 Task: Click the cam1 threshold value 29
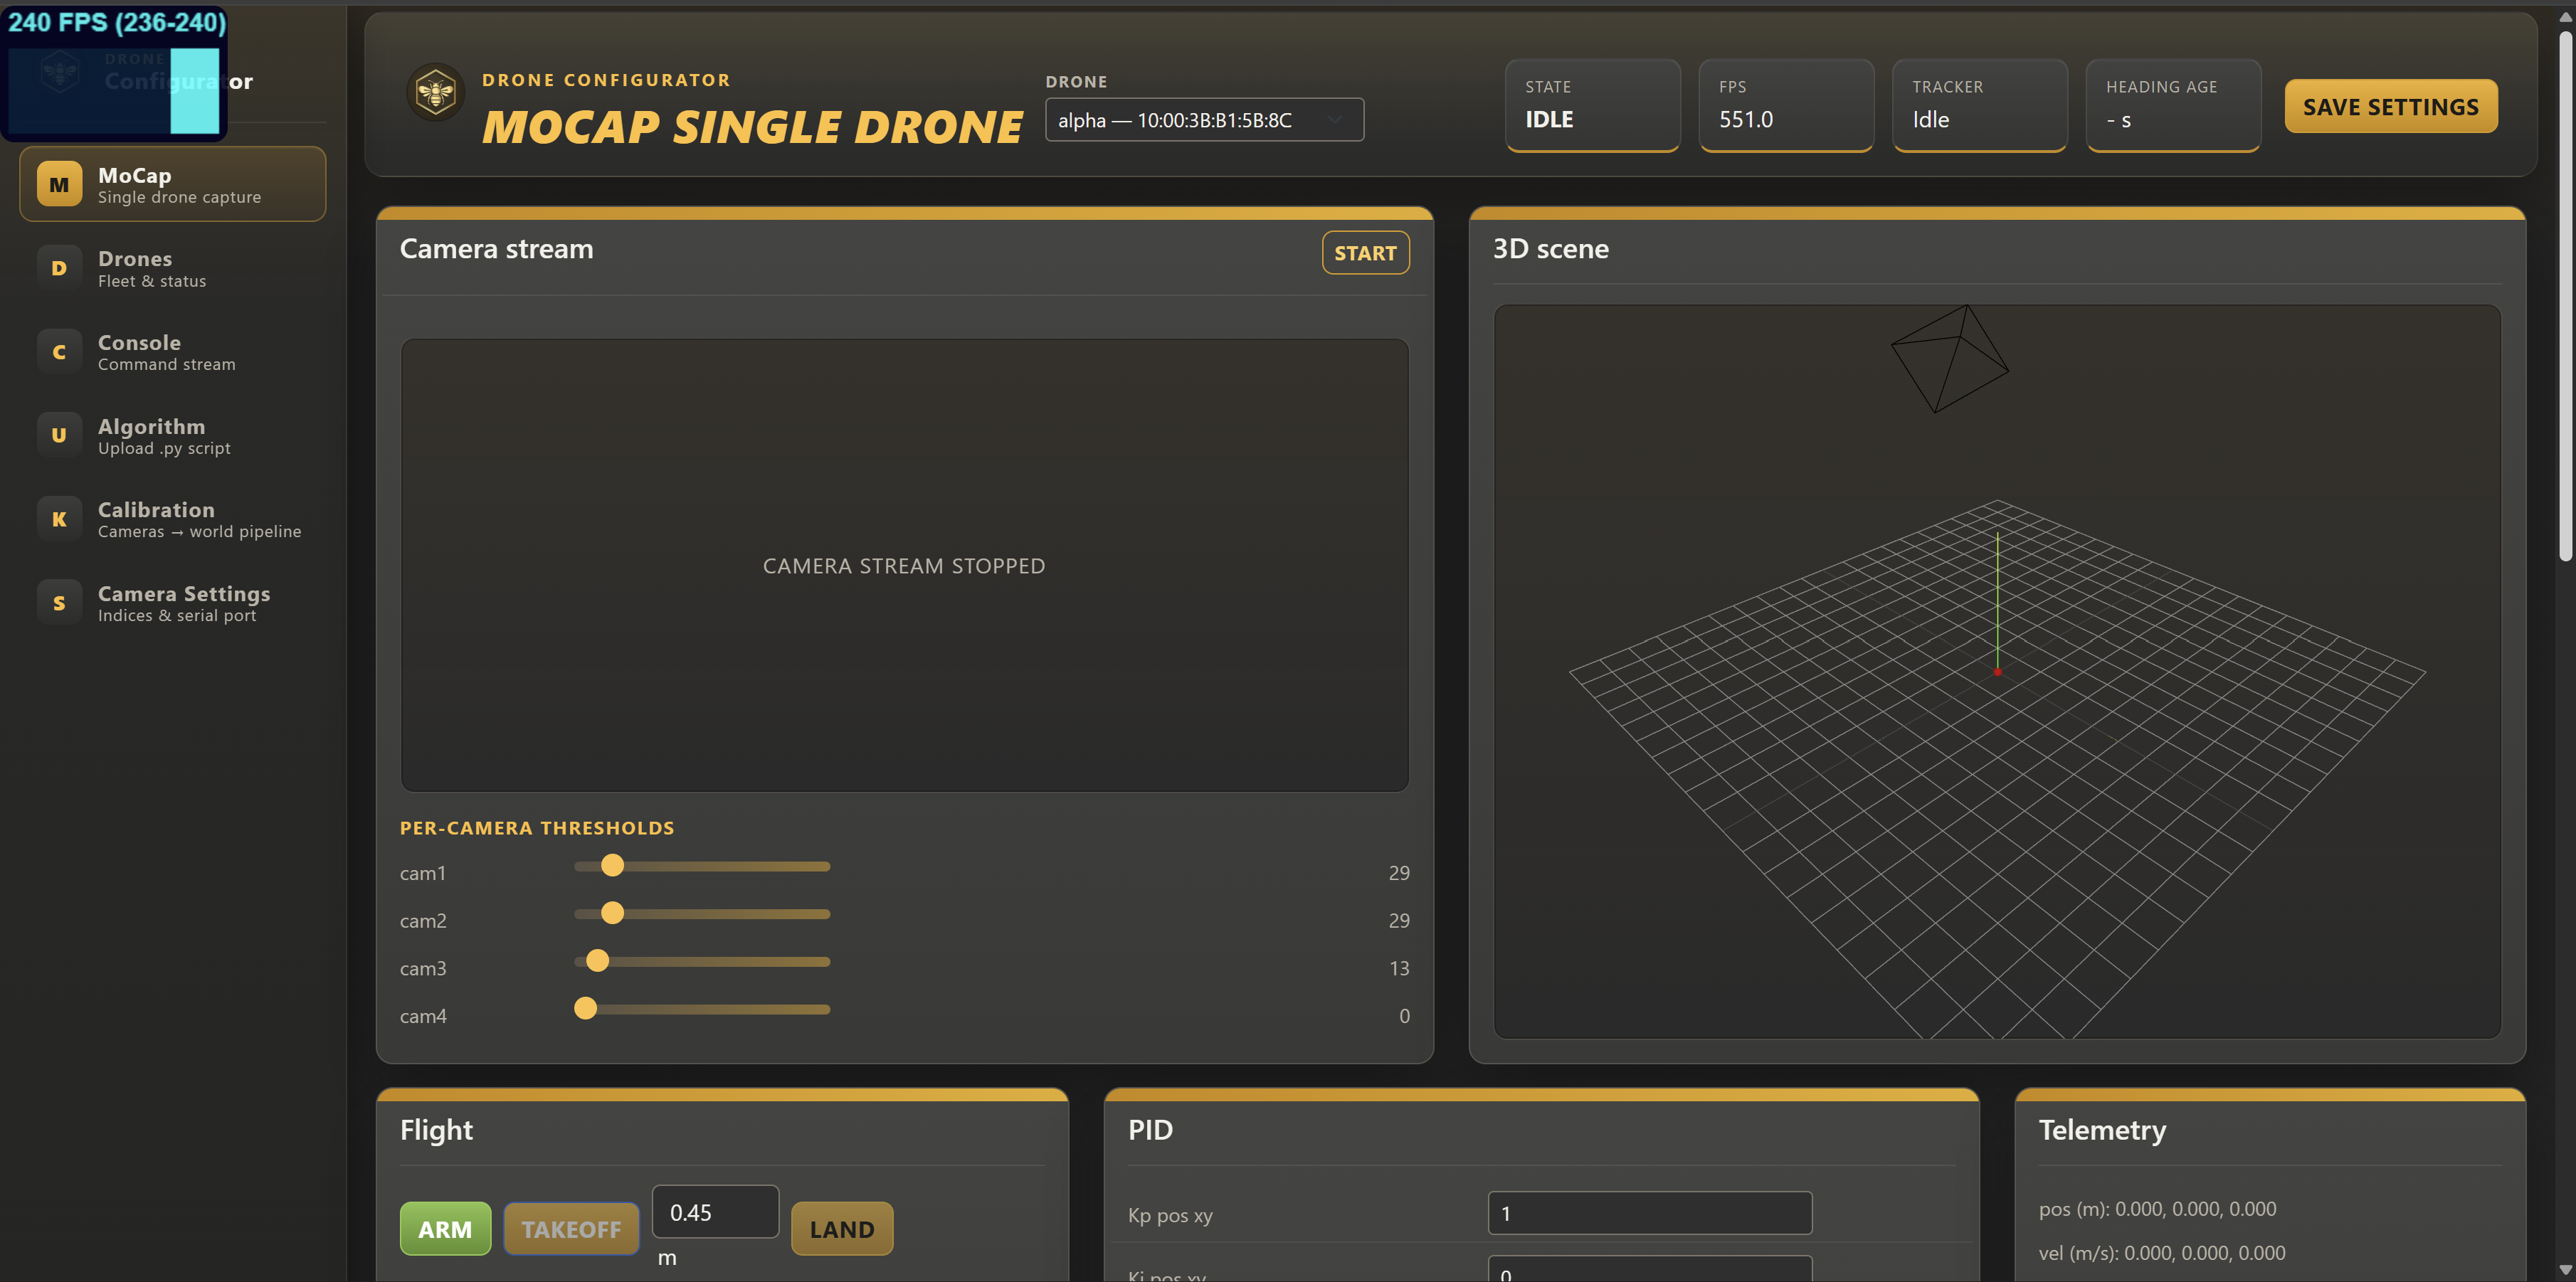(1399, 873)
